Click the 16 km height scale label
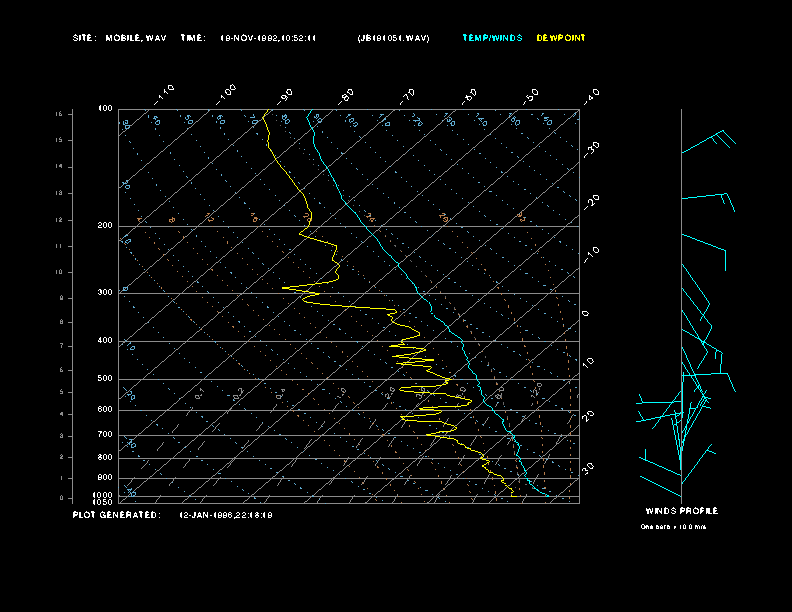The height and width of the screenshot is (612, 792). pyautogui.click(x=59, y=114)
